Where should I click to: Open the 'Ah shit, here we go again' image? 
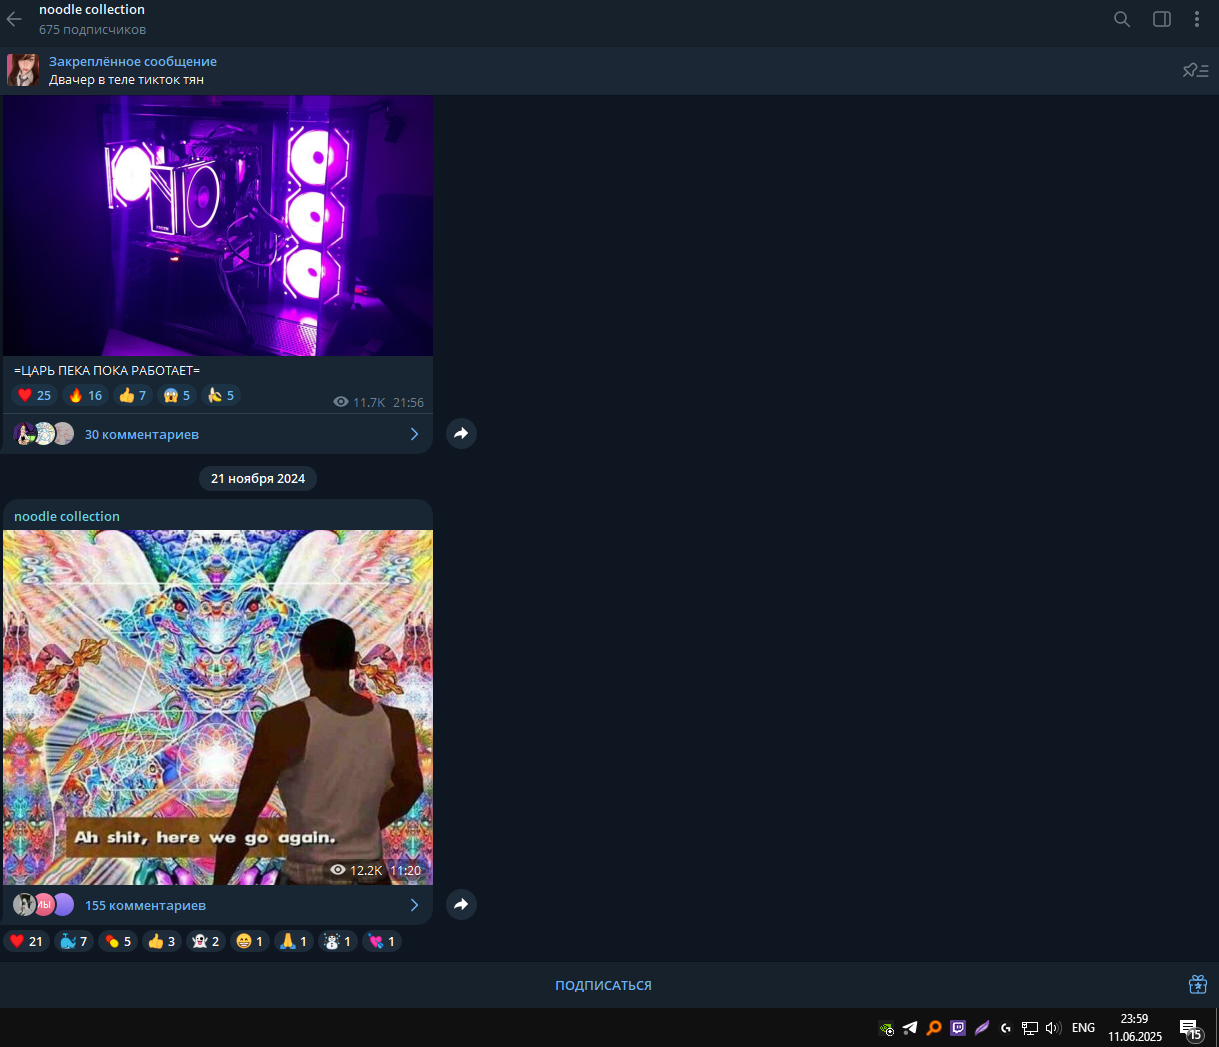(x=218, y=707)
